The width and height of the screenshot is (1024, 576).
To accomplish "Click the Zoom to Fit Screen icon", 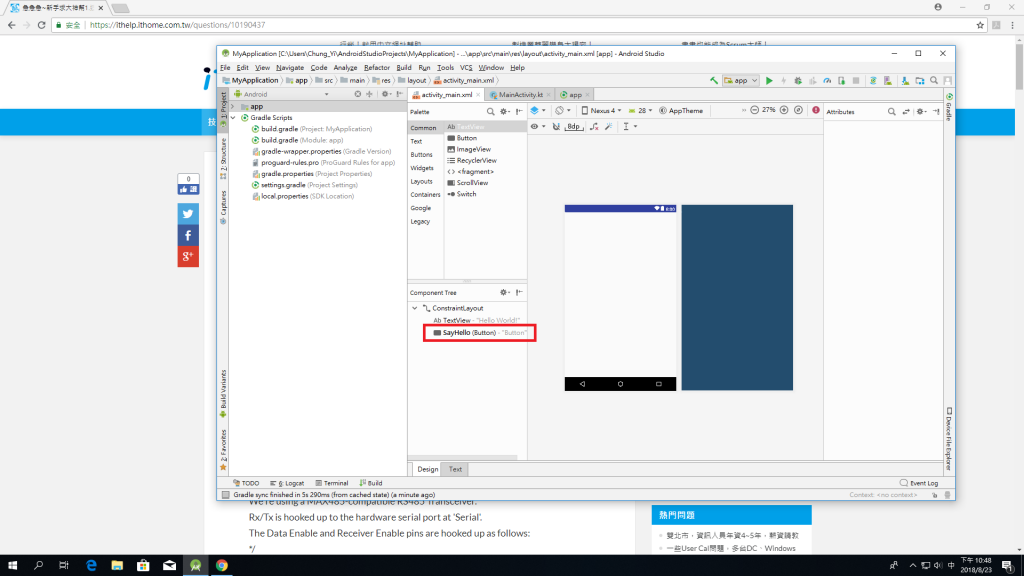I will (798, 110).
